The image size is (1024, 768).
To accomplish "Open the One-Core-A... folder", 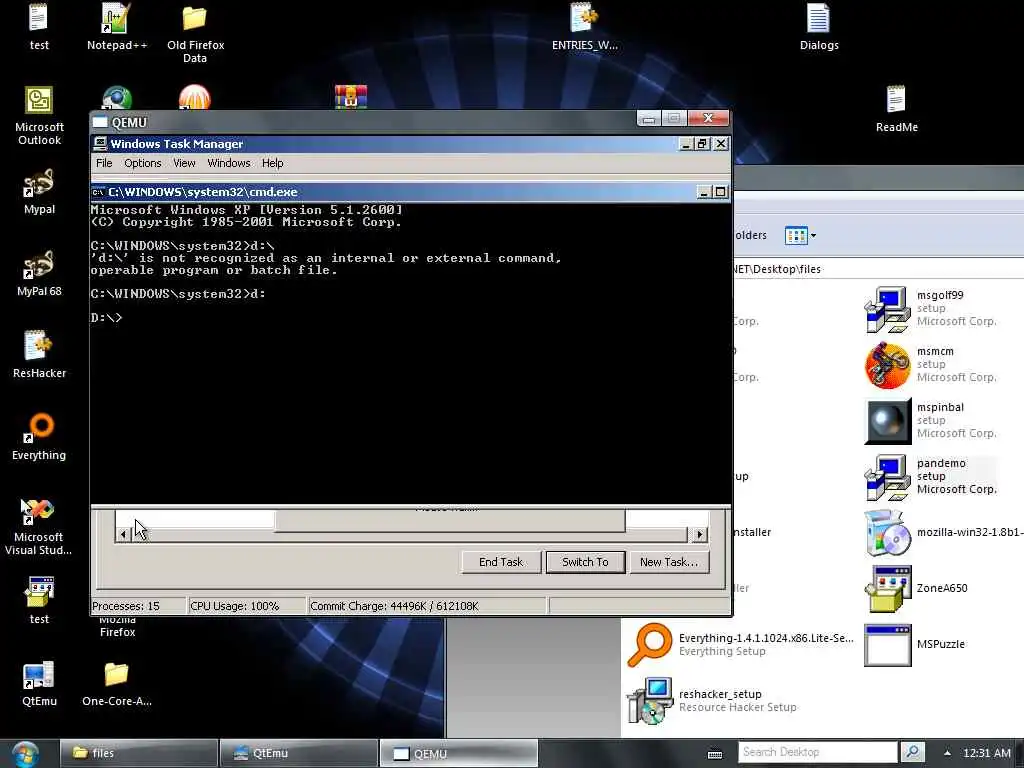I will point(117,683).
